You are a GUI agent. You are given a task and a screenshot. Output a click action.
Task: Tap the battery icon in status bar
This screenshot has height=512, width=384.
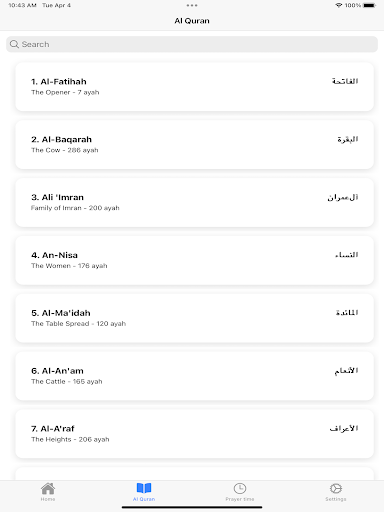(369, 5)
